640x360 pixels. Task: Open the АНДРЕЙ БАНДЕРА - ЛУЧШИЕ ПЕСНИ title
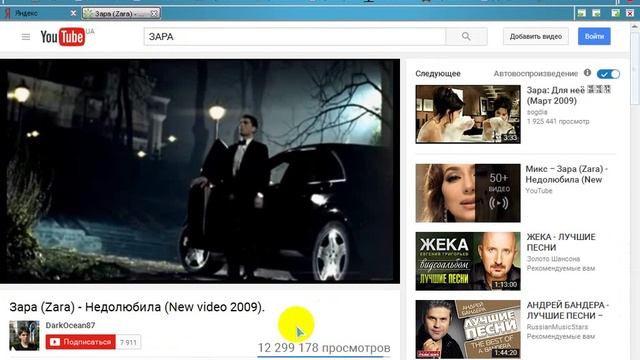[x=567, y=310]
